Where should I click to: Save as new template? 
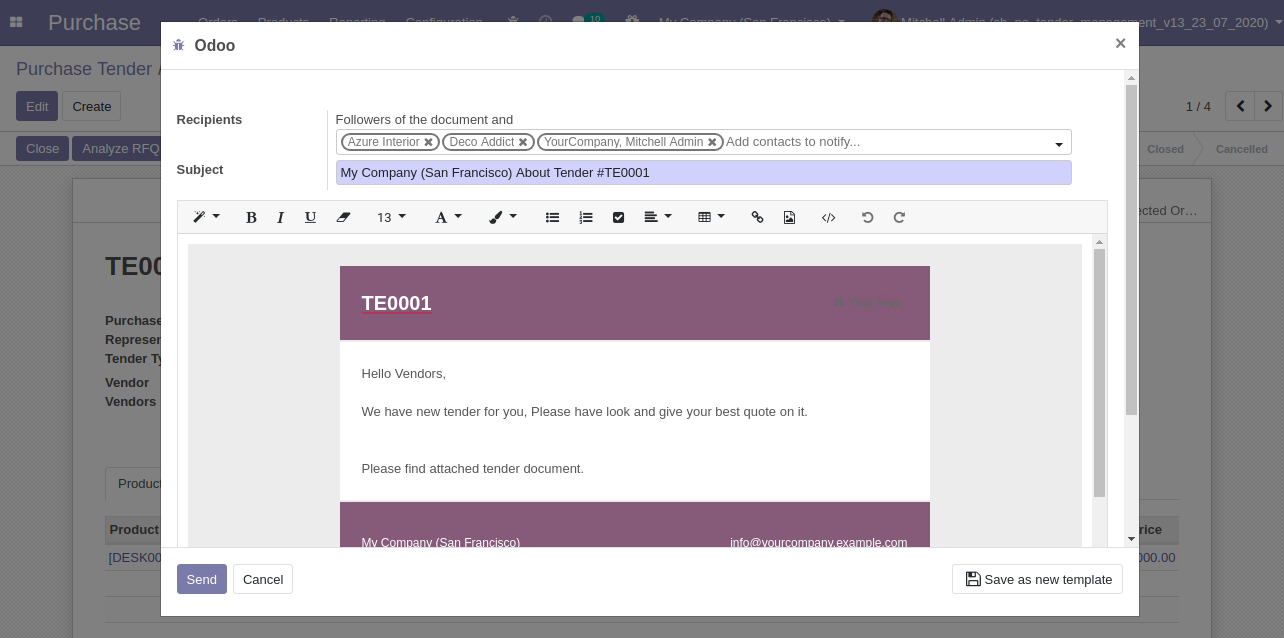coord(1037,579)
